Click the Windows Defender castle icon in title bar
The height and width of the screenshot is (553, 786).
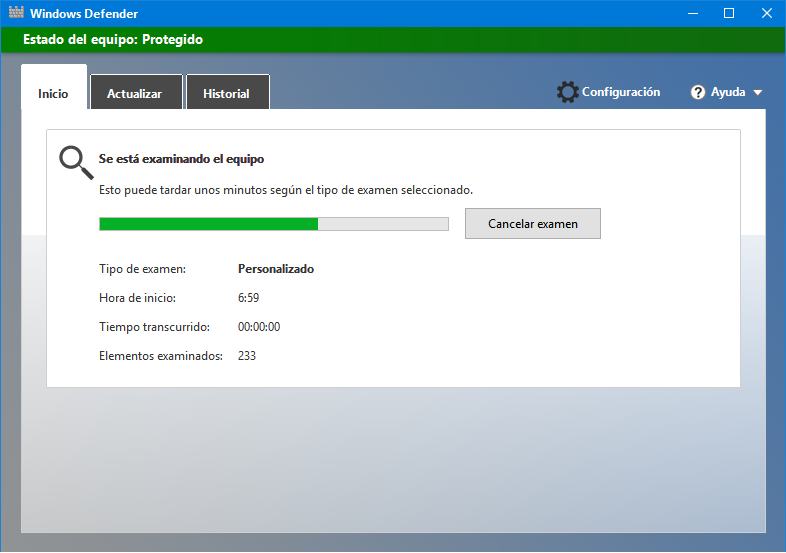coord(16,13)
